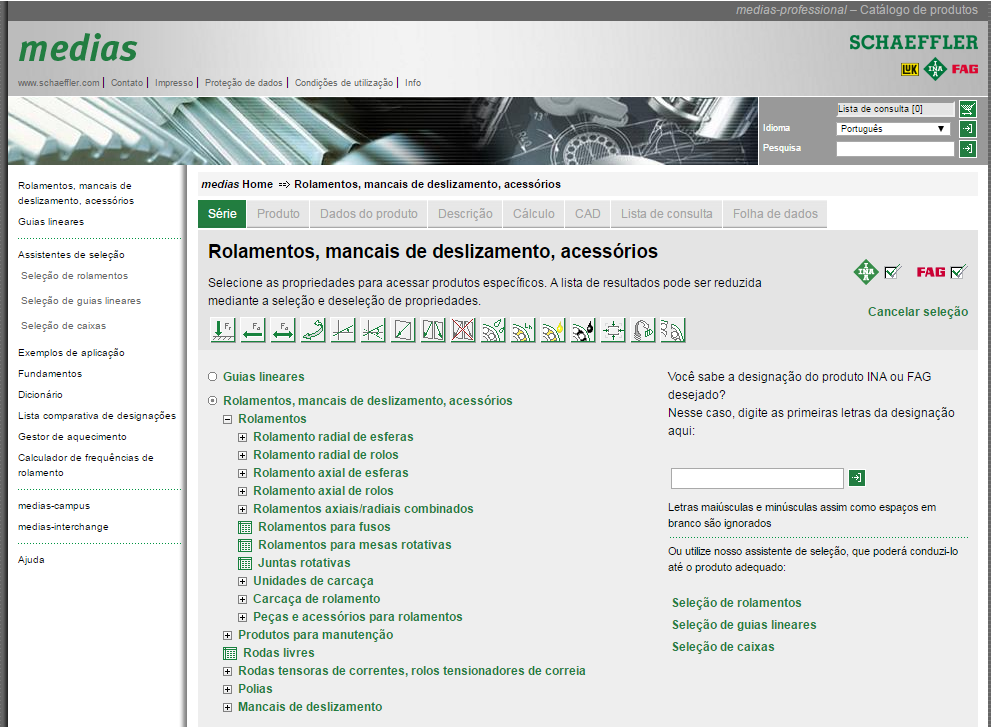Image resolution: width=991 pixels, height=728 pixels.
Task: Select the red crossed-out seal property icon
Action: pos(463,331)
